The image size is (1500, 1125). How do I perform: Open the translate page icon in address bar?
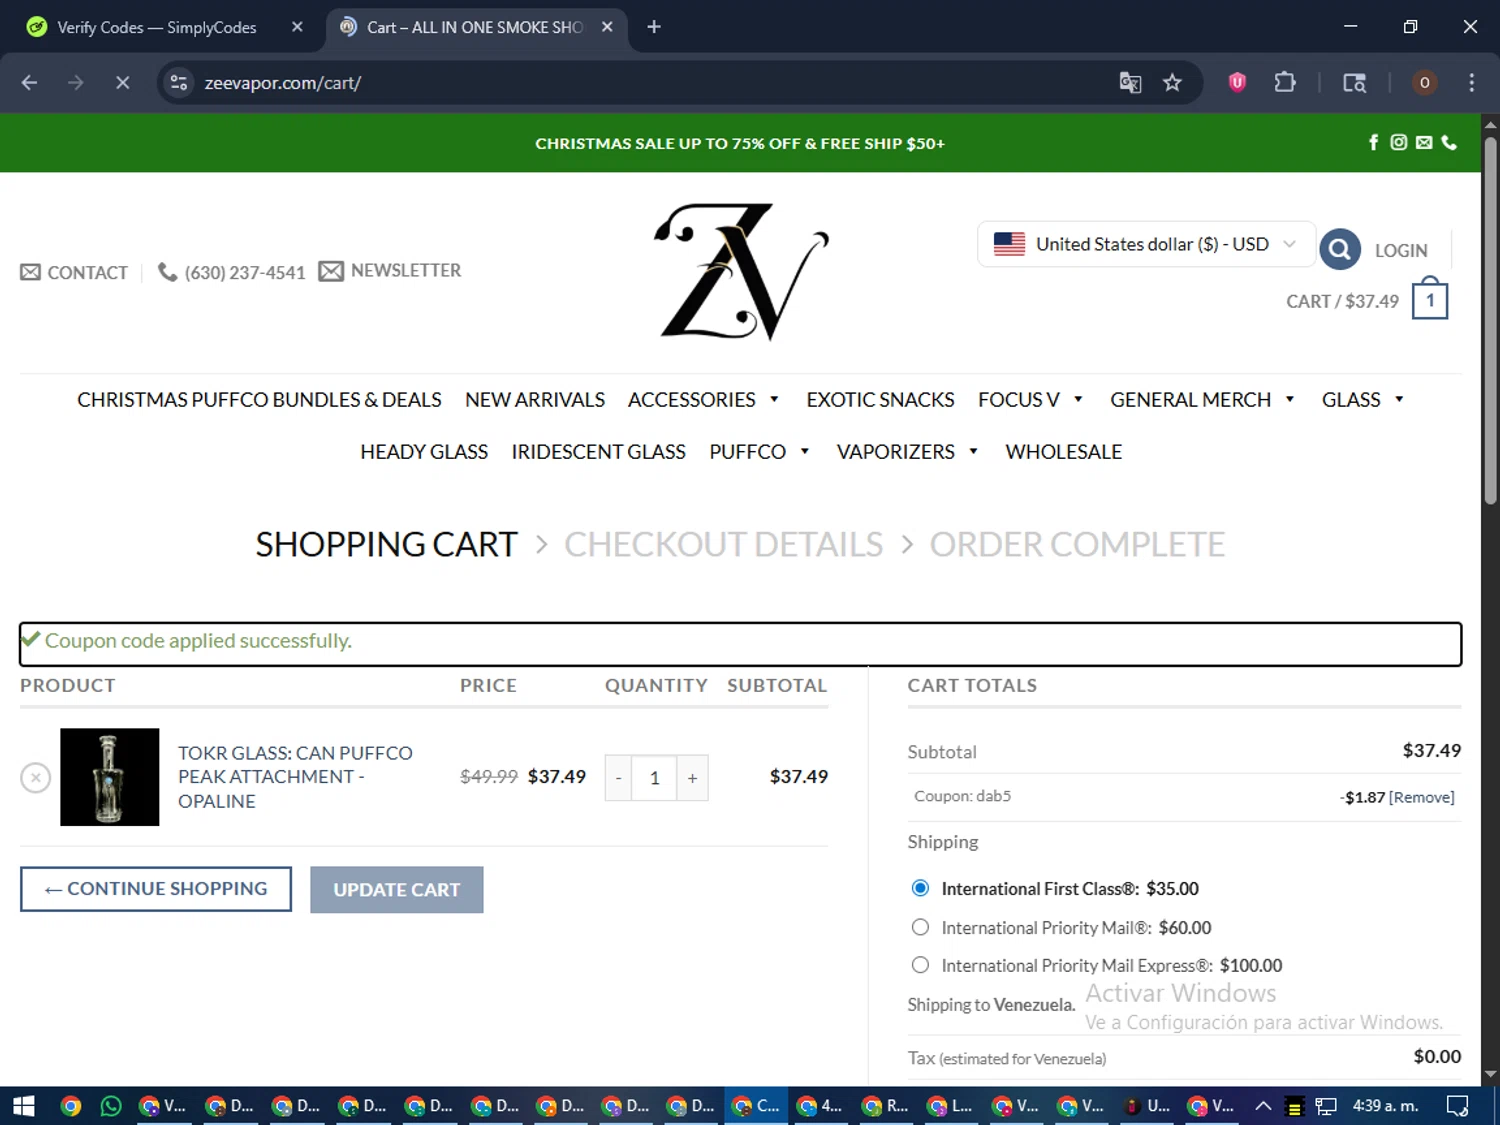pos(1130,82)
